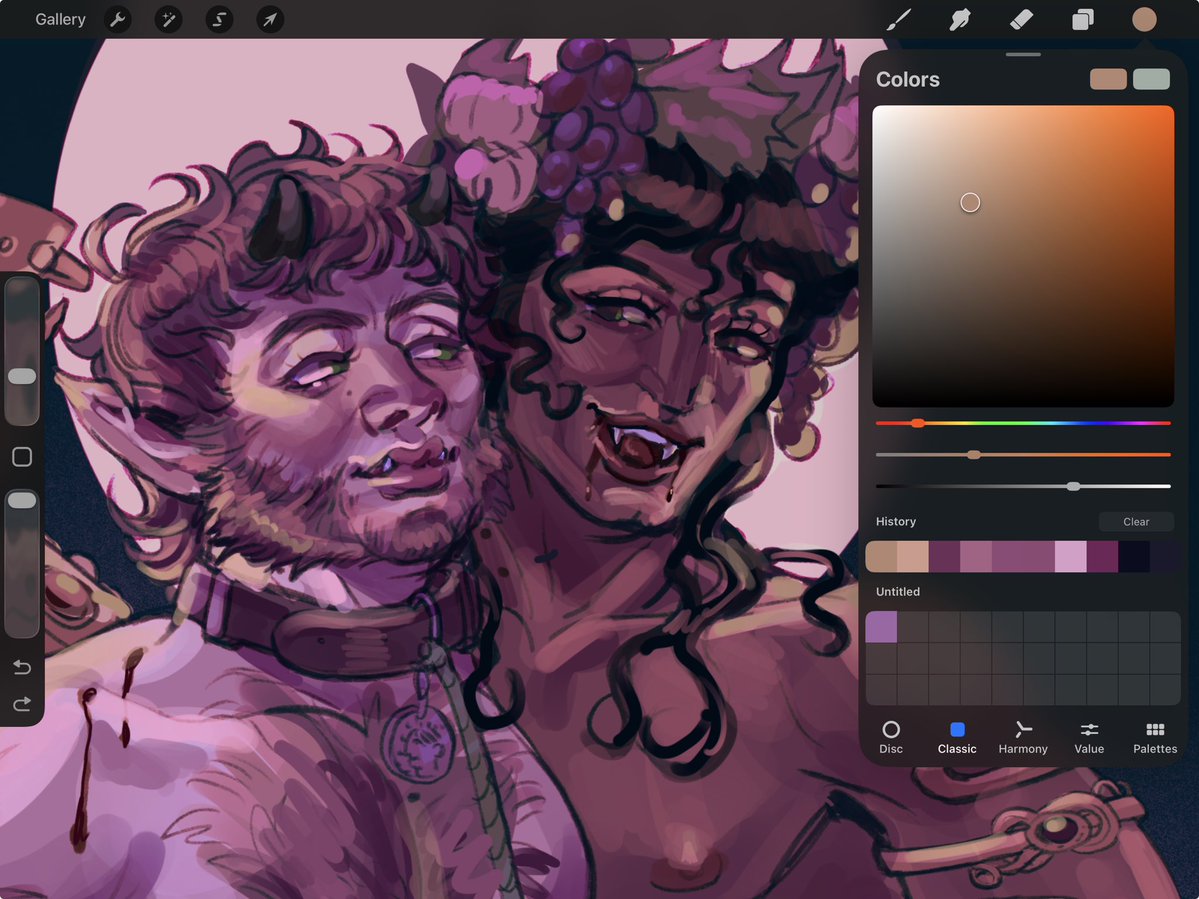Tap the Redo arrow in sidebar
1199x899 pixels.
pyautogui.click(x=22, y=703)
